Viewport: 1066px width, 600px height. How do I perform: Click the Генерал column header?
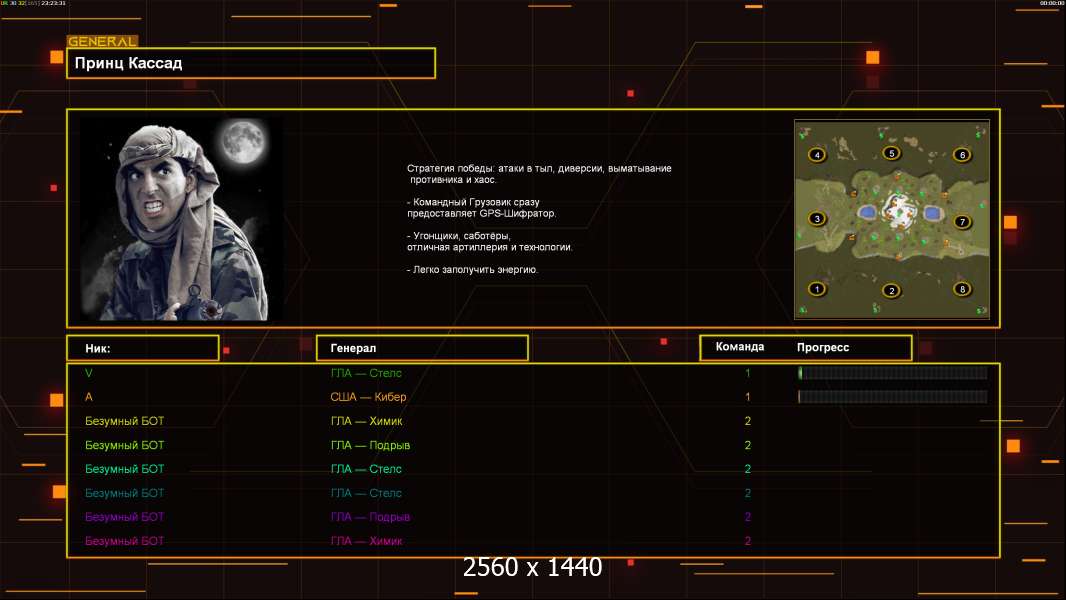pos(422,348)
